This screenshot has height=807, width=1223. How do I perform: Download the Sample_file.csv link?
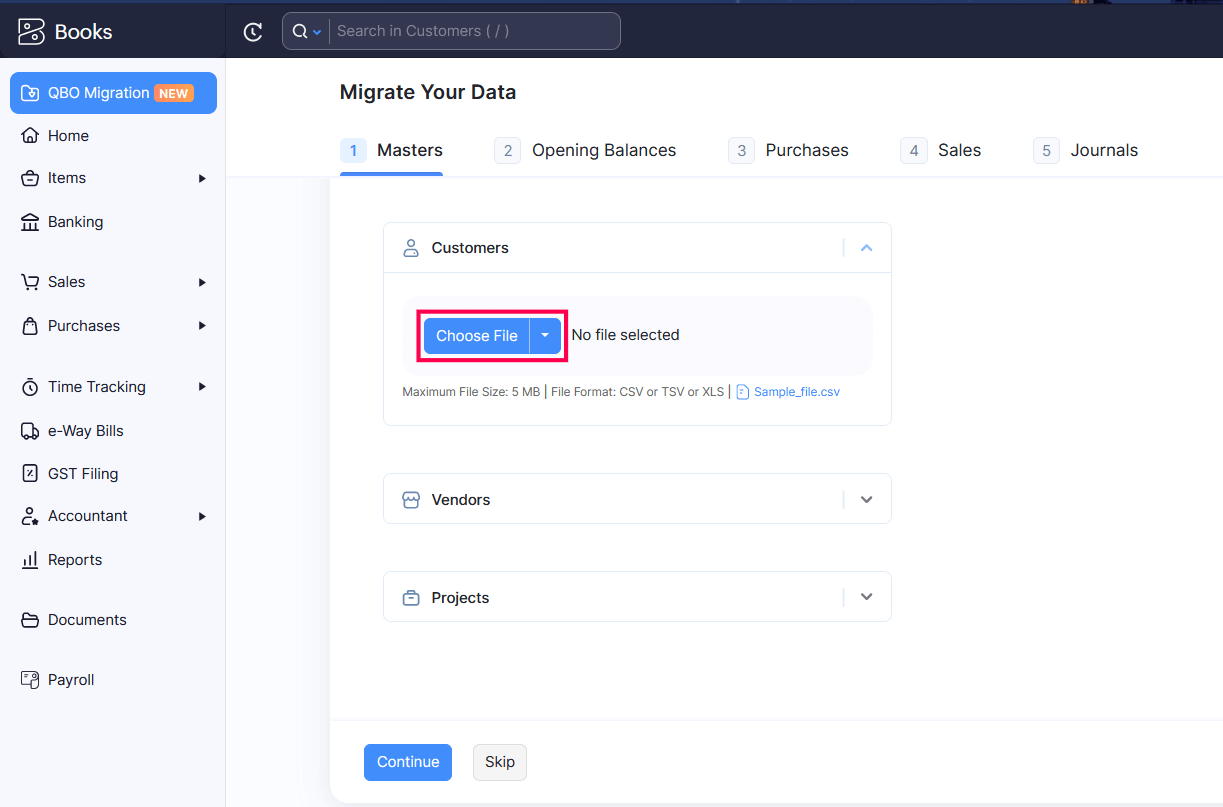tap(796, 392)
